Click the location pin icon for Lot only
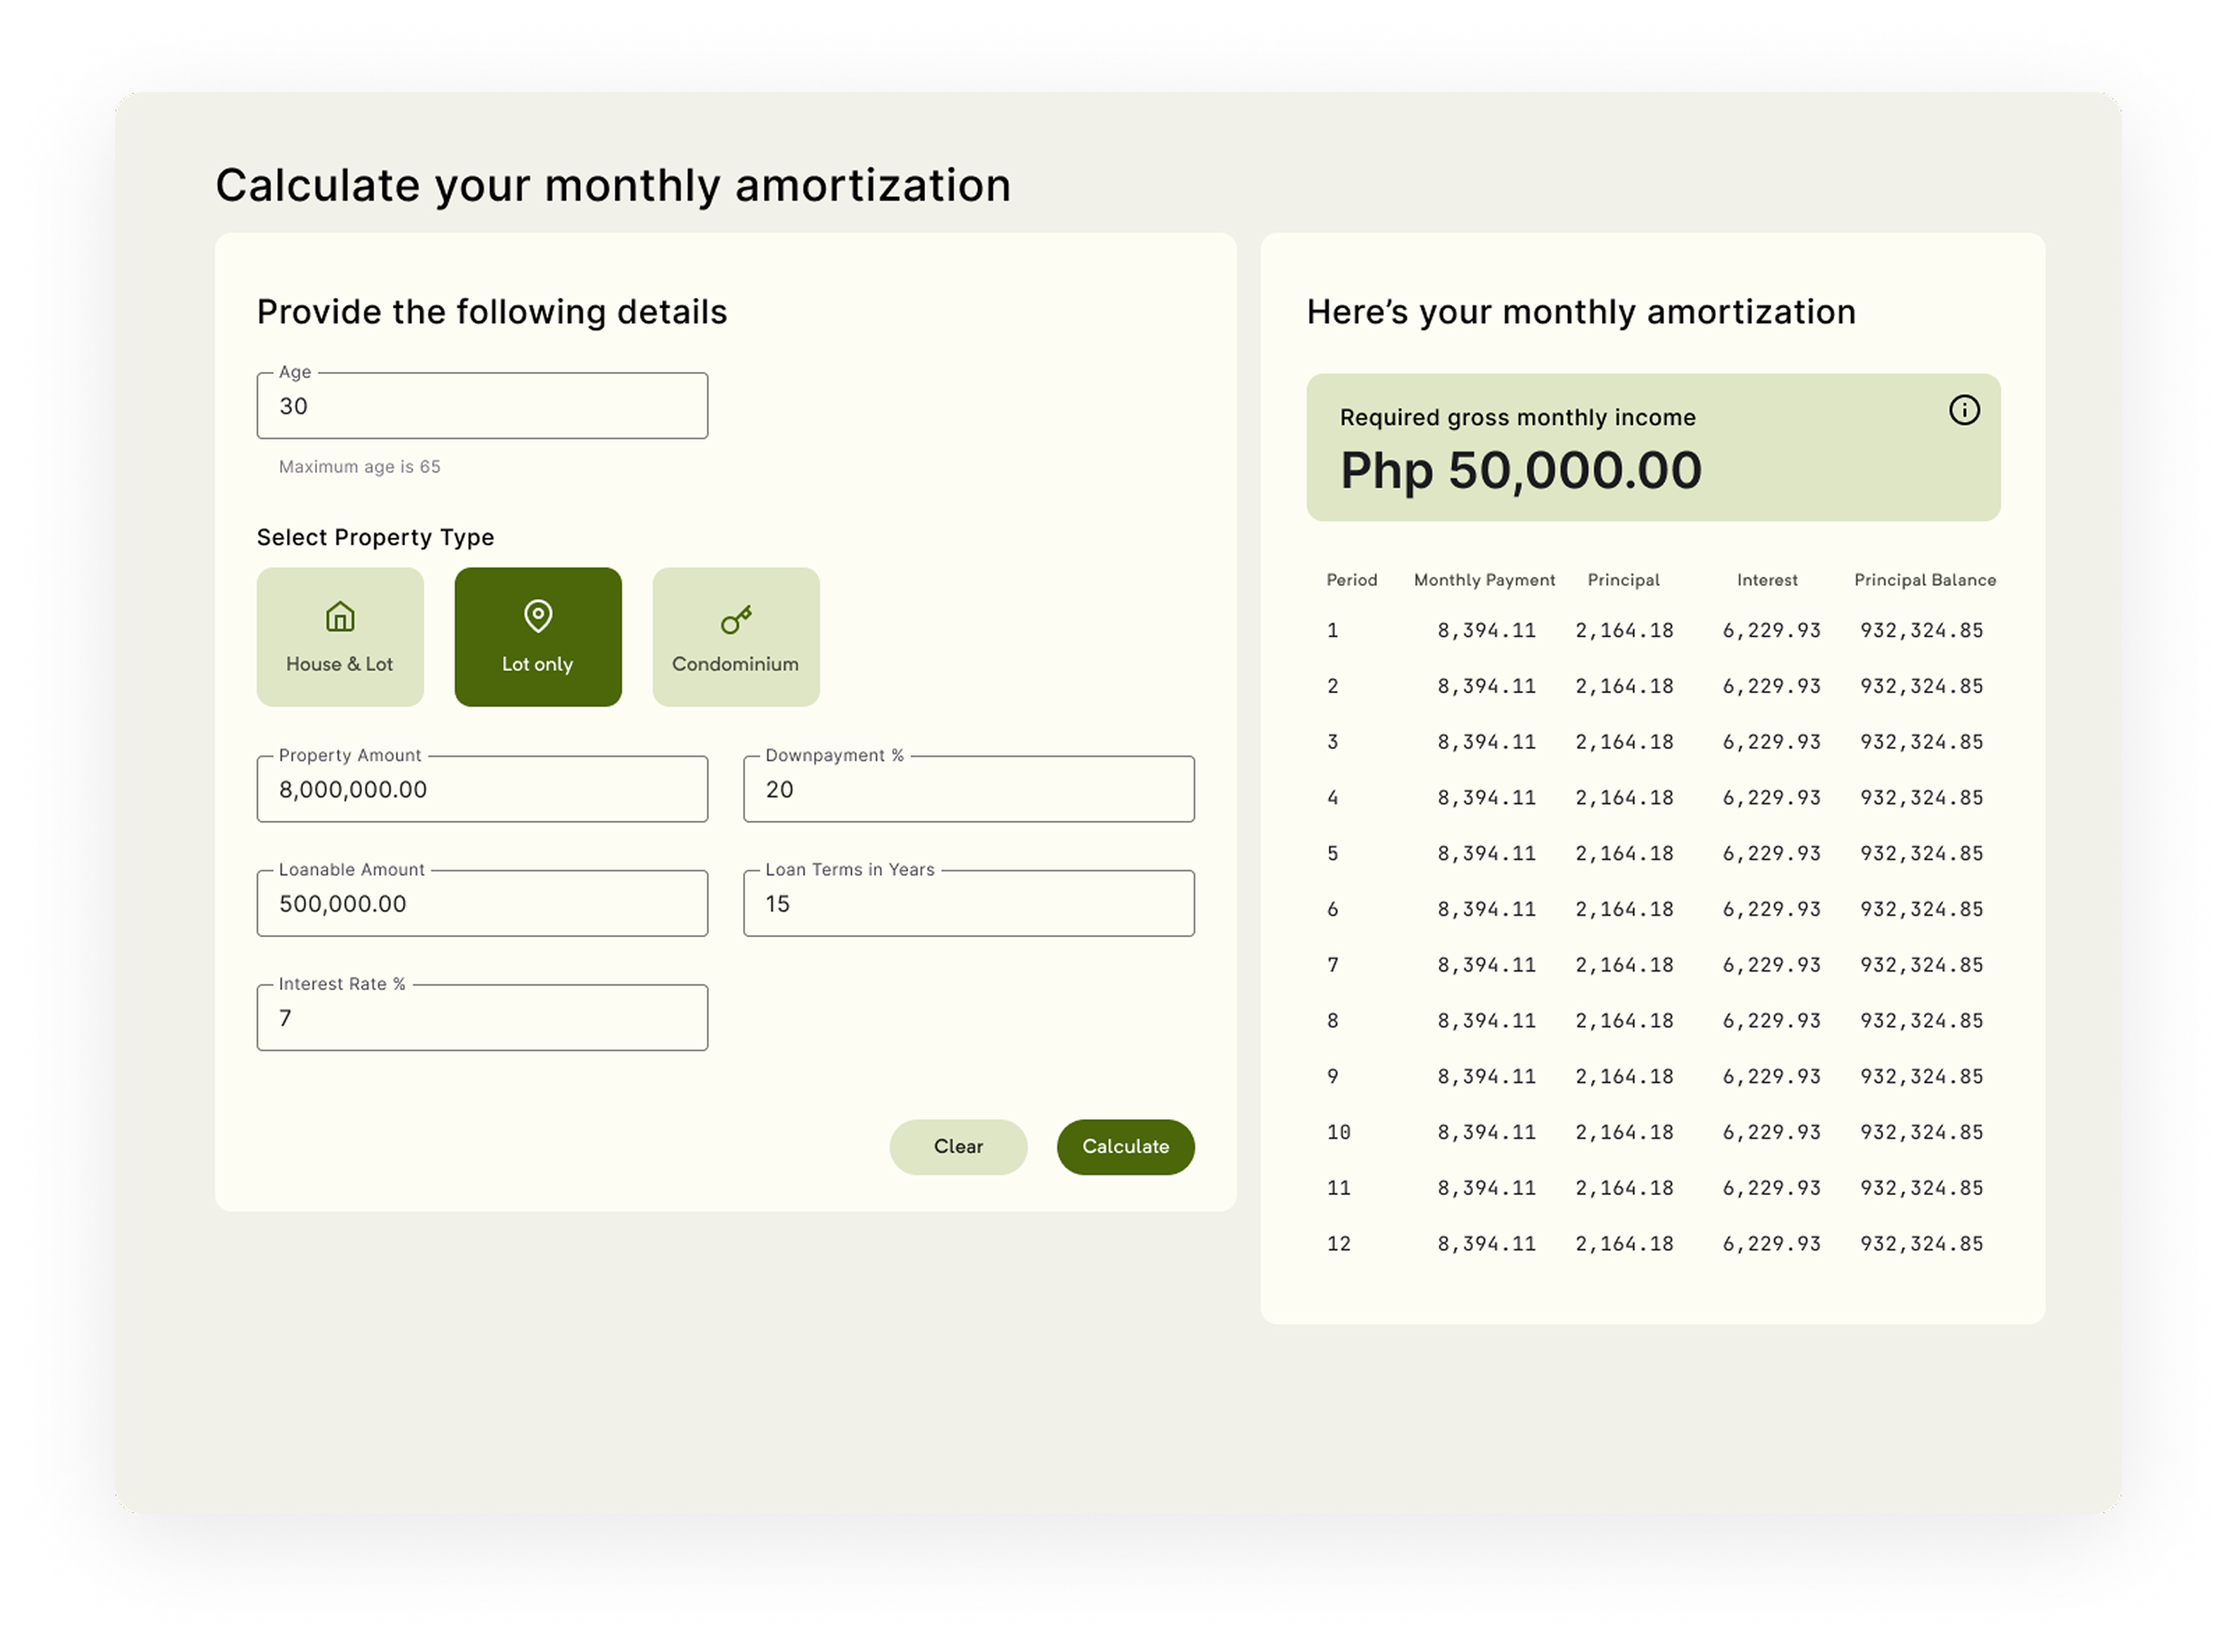Image resolution: width=2237 pixels, height=1652 pixels. tap(538, 616)
